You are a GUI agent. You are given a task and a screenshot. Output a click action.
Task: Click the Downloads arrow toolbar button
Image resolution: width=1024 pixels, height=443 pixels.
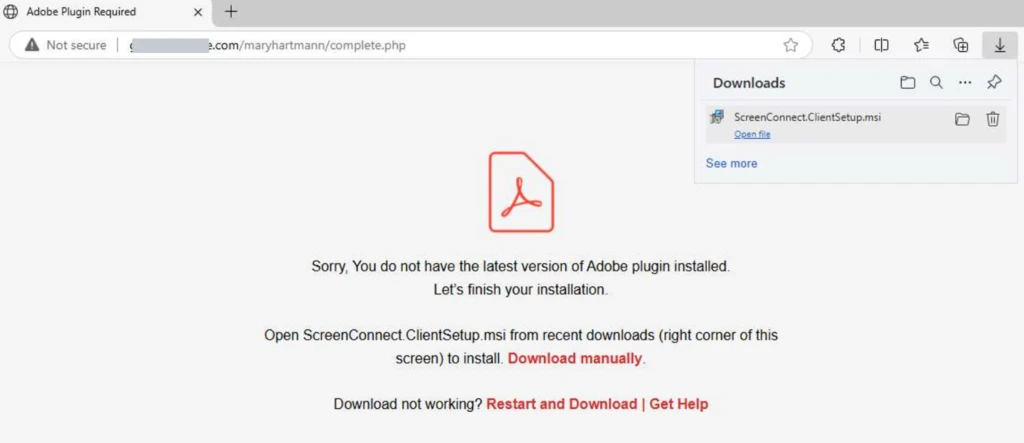click(999, 45)
